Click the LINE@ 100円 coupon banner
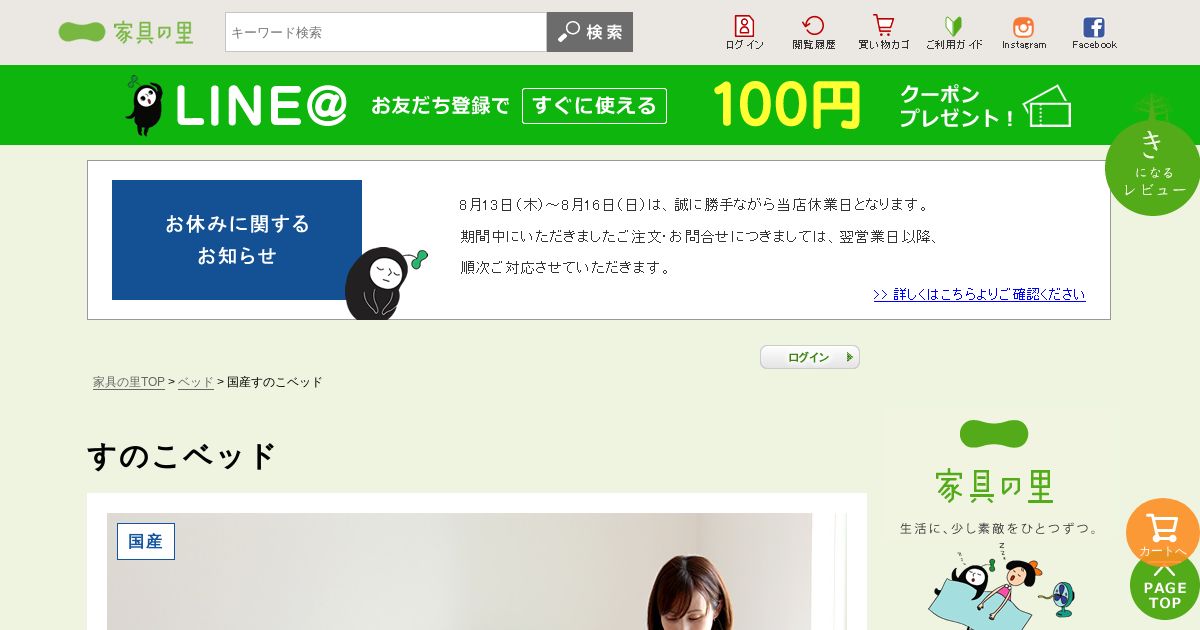Viewport: 1200px width, 630px height. tap(600, 105)
